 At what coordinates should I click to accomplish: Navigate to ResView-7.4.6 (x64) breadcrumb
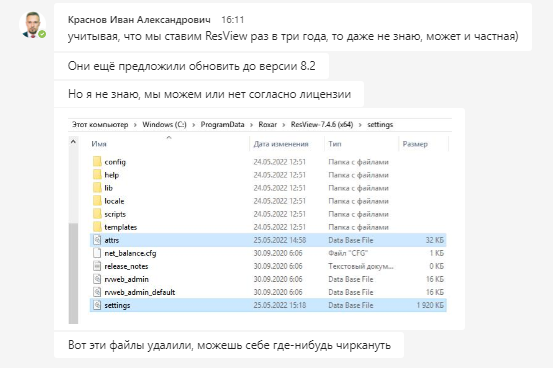pos(322,125)
